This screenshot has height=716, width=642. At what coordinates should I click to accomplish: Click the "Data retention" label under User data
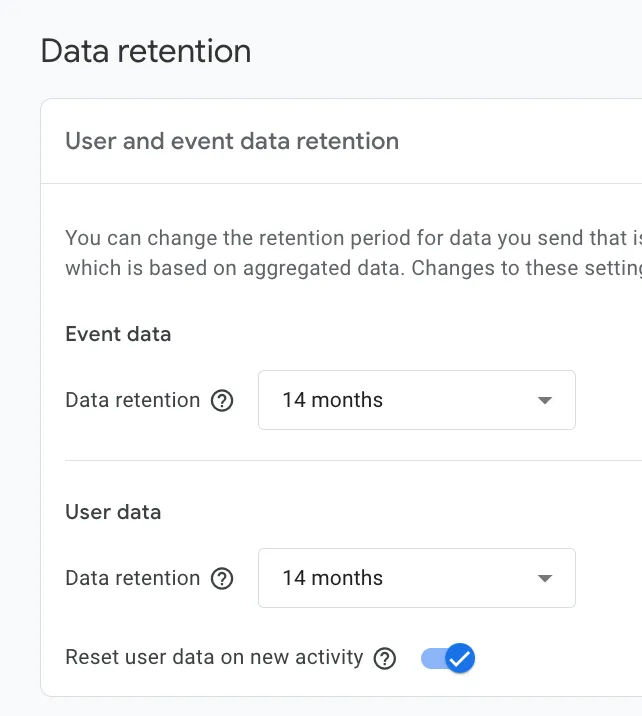[x=133, y=578]
